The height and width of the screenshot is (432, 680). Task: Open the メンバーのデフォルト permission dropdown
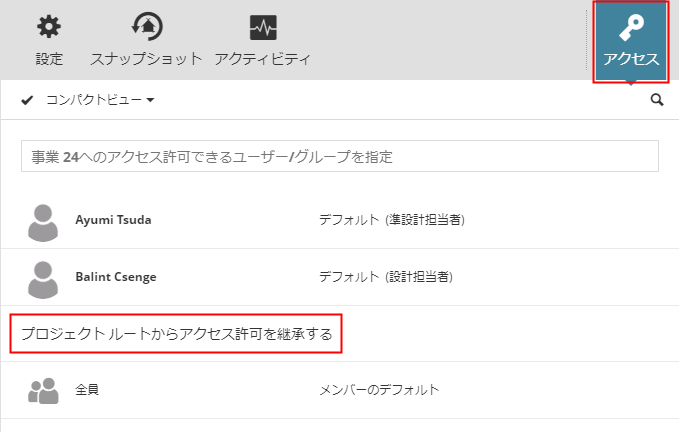(379, 390)
